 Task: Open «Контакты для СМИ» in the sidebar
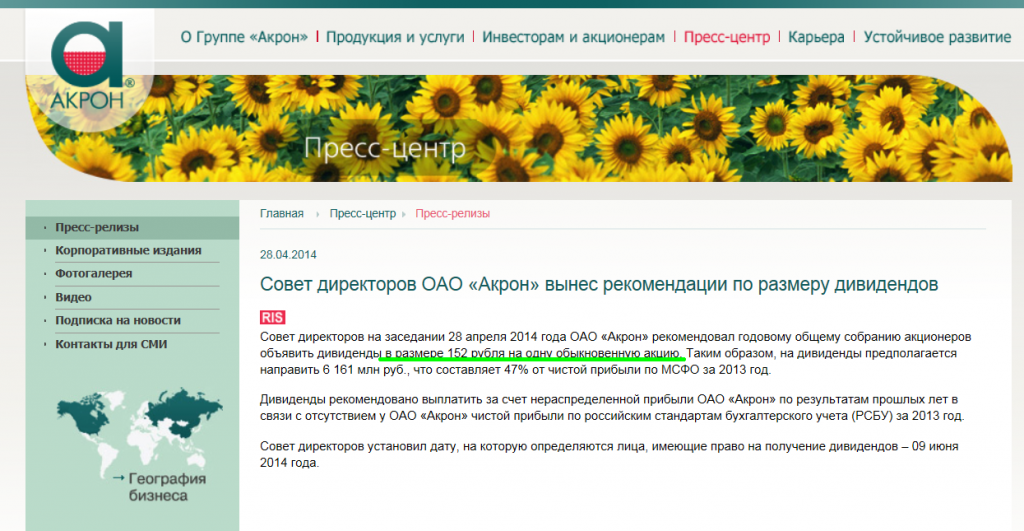(x=111, y=344)
